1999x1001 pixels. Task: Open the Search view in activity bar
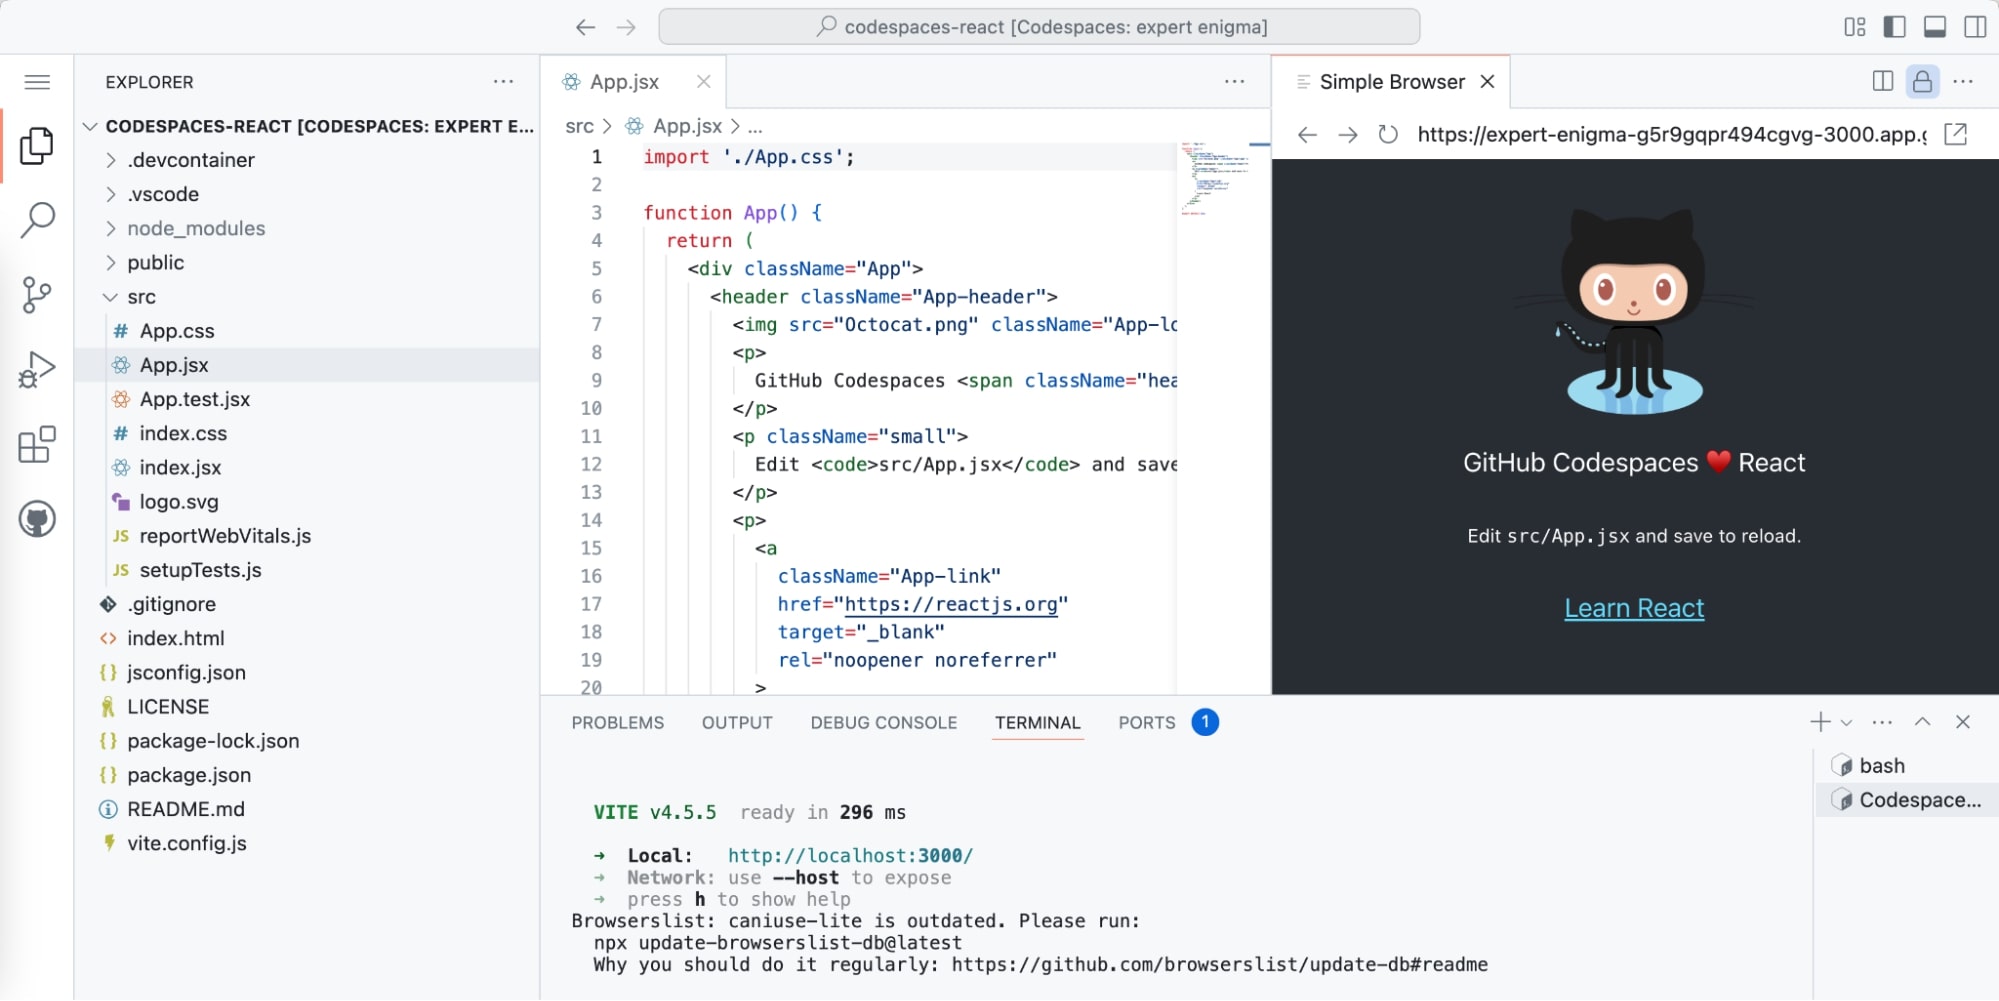click(37, 220)
